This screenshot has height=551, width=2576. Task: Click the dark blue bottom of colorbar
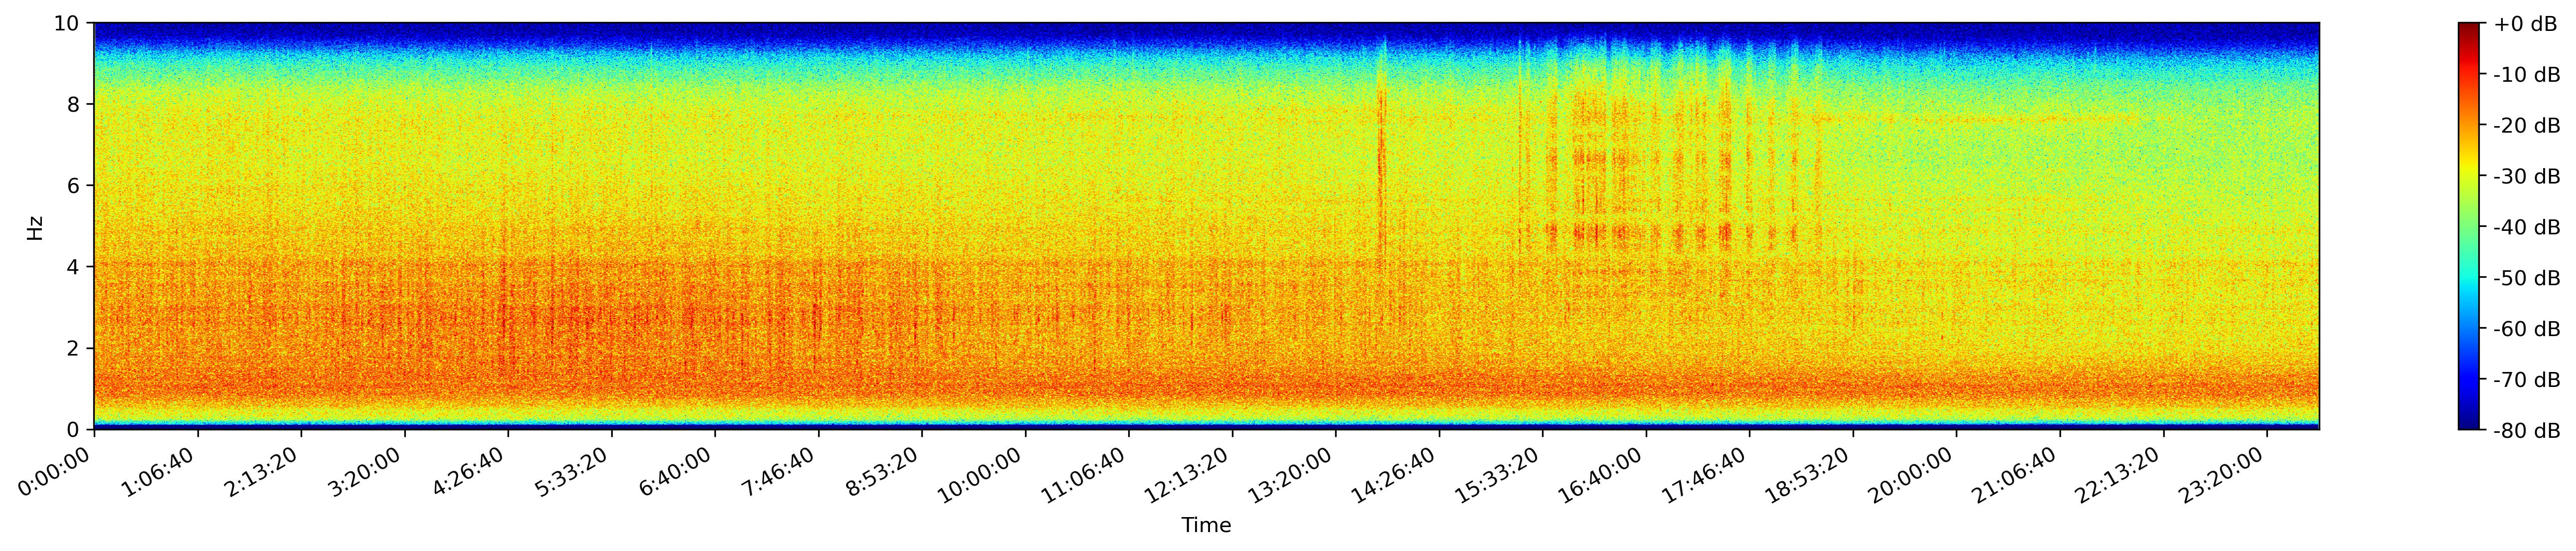pos(2469,424)
